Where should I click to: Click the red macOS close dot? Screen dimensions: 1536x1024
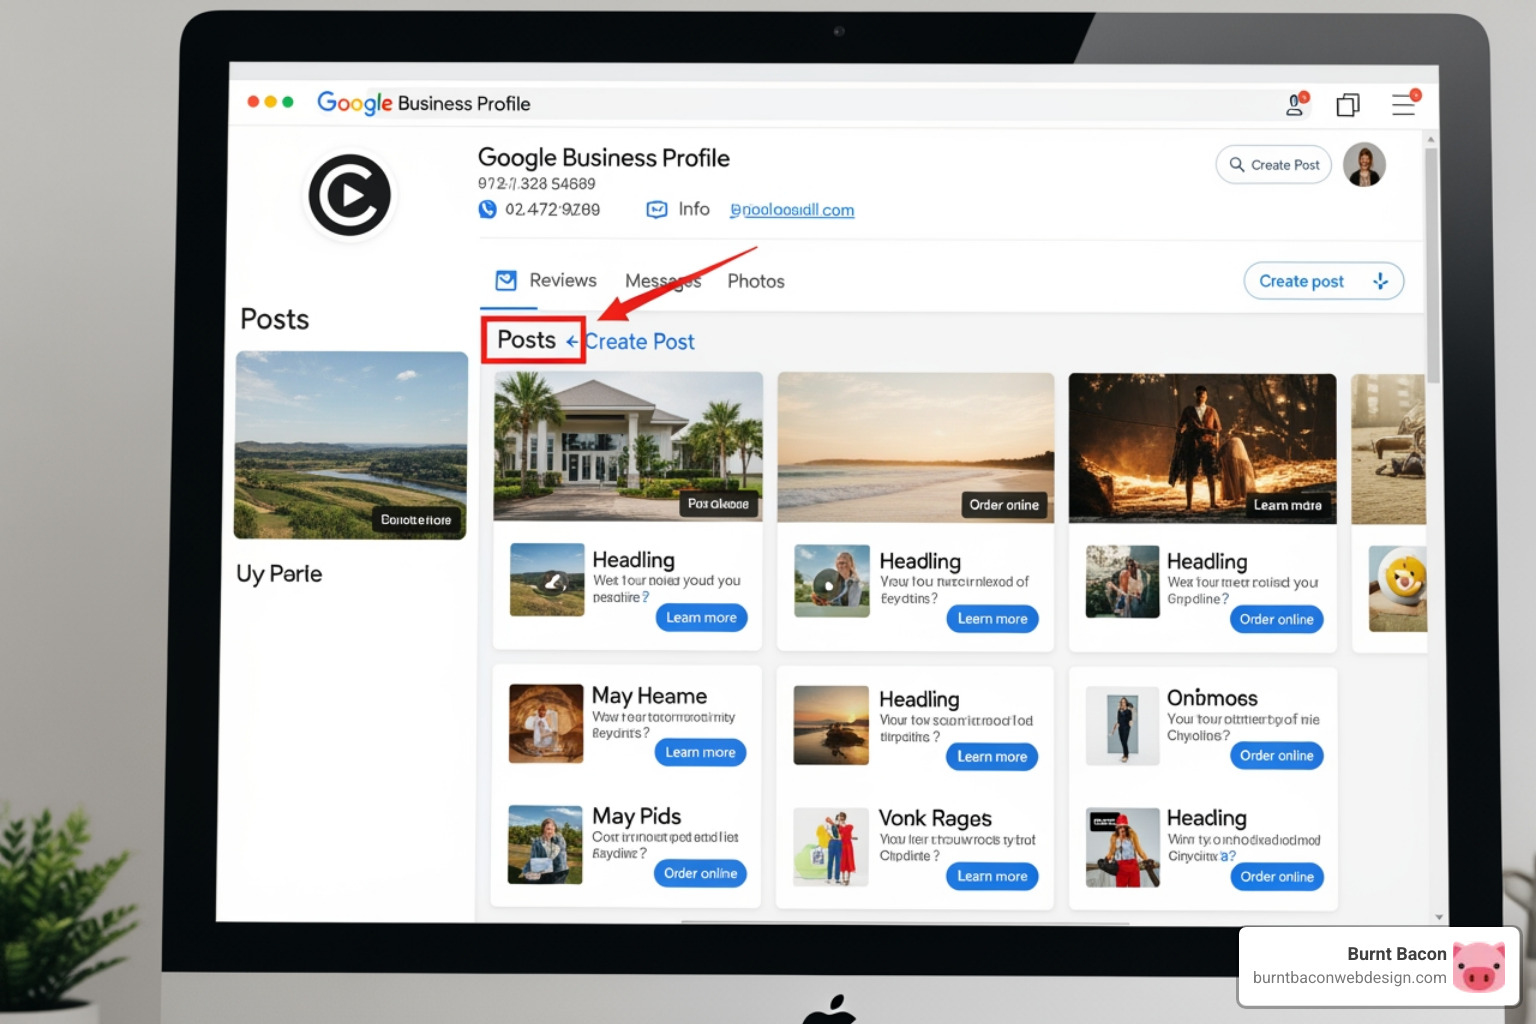point(253,102)
